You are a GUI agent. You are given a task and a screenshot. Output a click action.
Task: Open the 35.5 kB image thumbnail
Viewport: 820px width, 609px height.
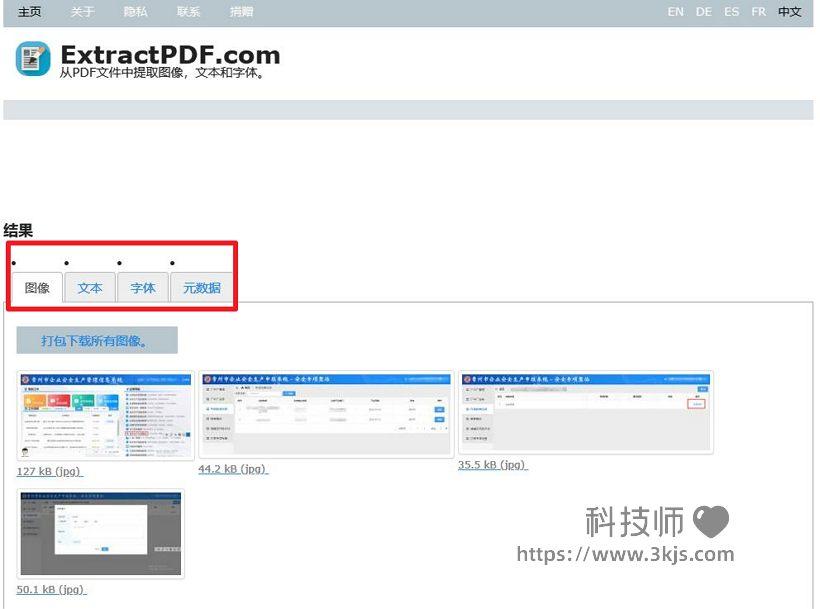pos(586,412)
